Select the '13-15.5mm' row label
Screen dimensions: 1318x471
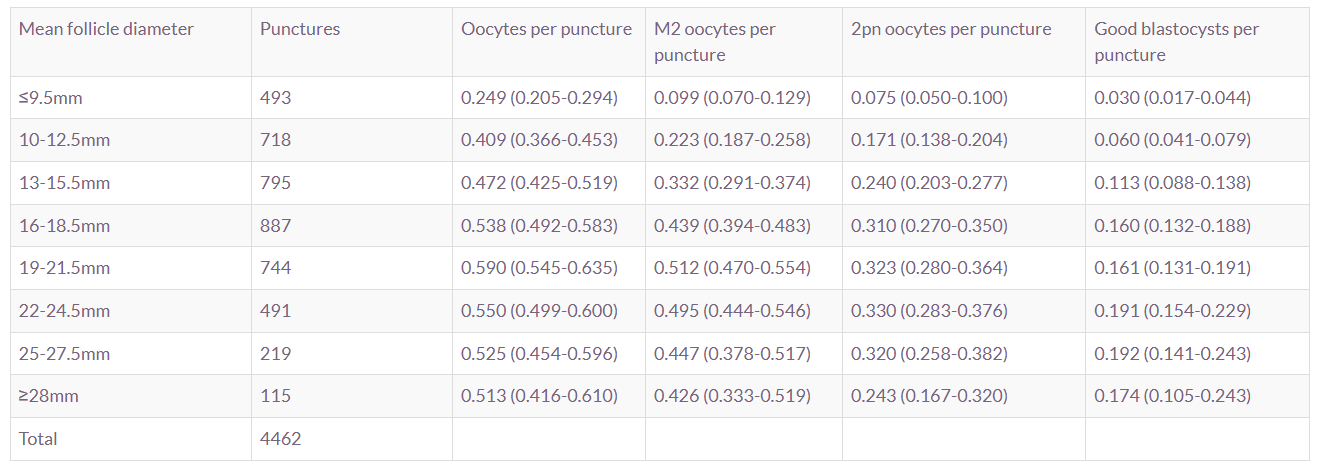(x=64, y=183)
